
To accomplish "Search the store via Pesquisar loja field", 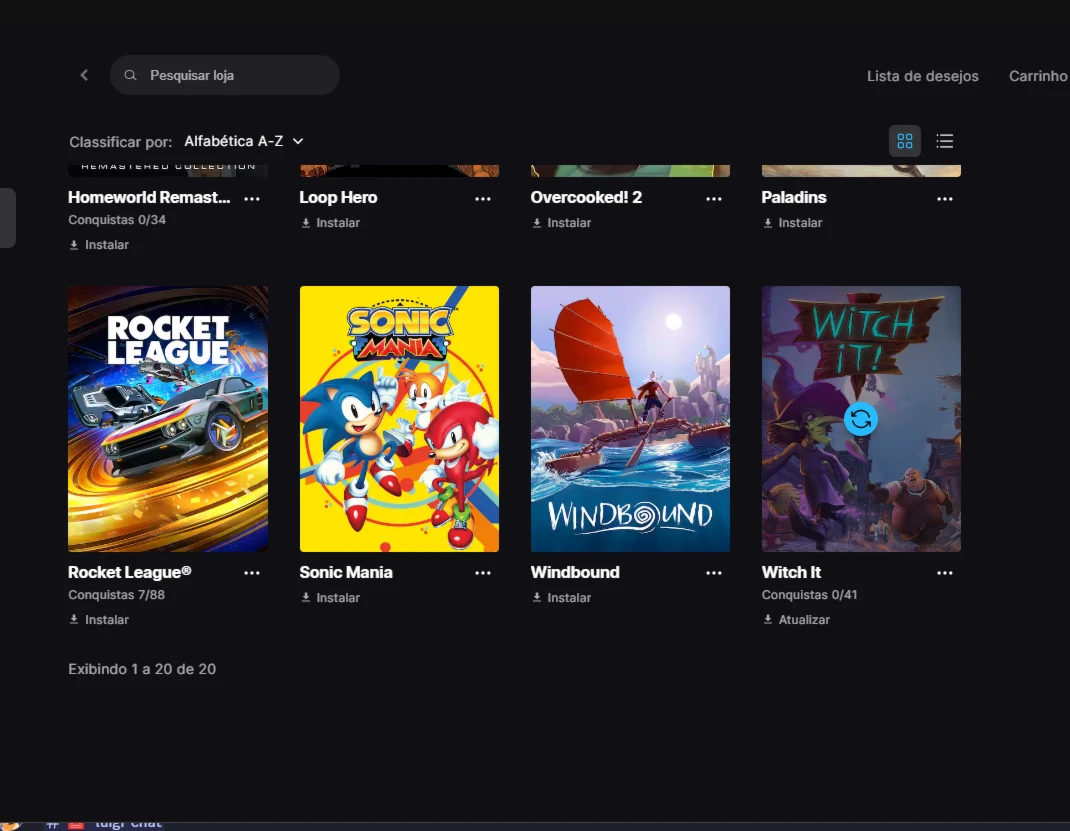I will pyautogui.click(x=225, y=75).
